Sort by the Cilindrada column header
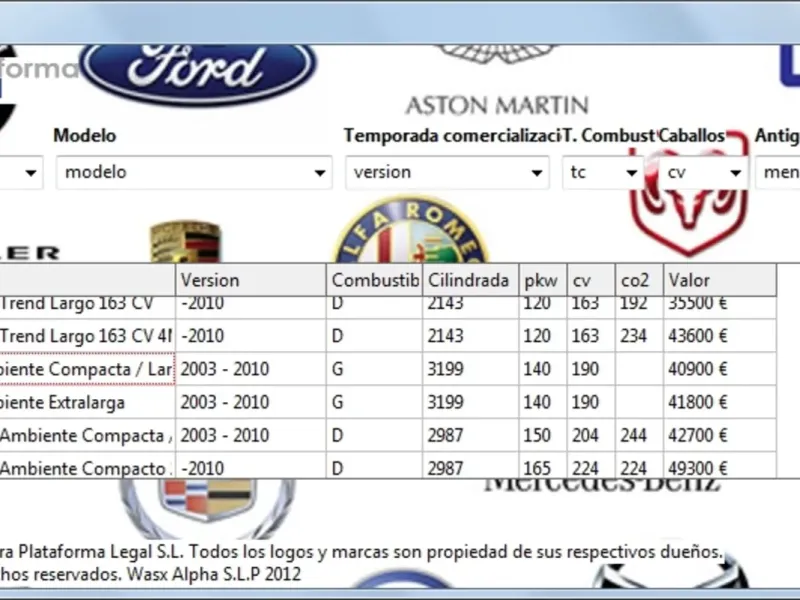The image size is (800, 600). [470, 280]
